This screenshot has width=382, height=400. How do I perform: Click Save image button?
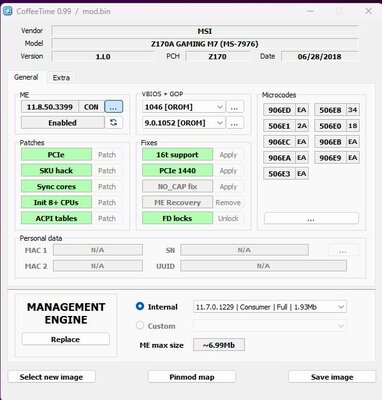tap(332, 377)
